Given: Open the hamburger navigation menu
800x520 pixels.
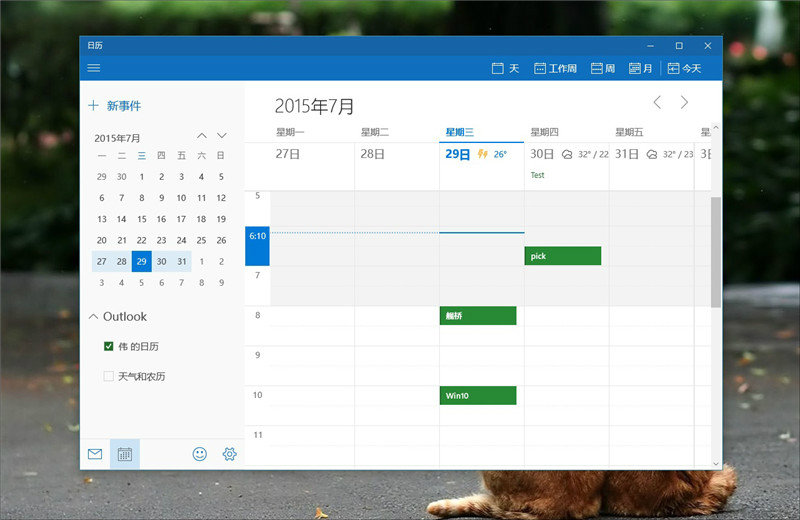Looking at the screenshot, I should pyautogui.click(x=93, y=68).
